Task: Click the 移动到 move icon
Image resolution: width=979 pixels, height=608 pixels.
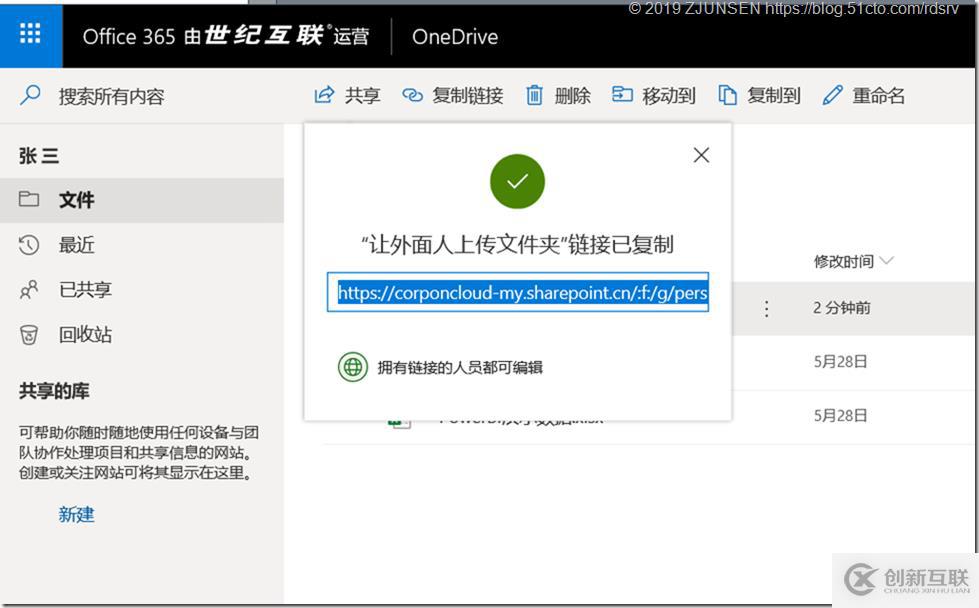Action: [622, 95]
